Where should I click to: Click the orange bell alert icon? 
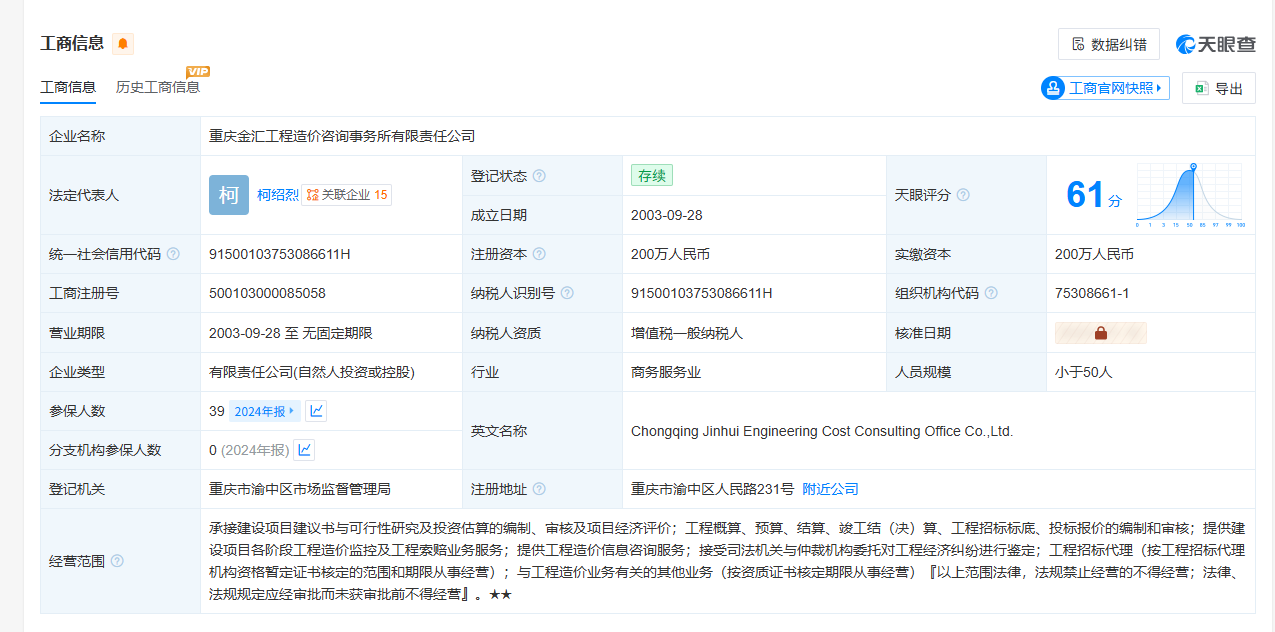[122, 44]
